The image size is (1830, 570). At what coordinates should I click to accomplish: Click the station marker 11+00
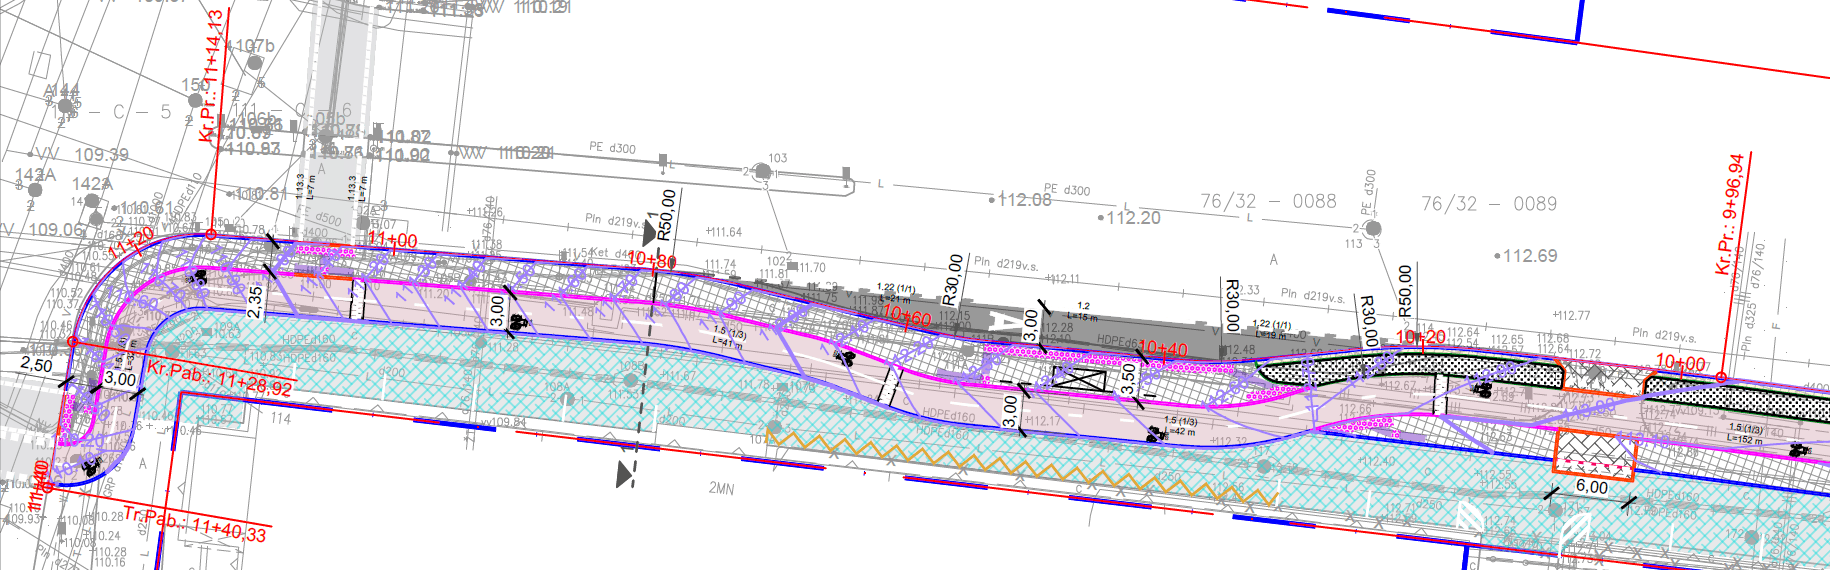pos(392,240)
